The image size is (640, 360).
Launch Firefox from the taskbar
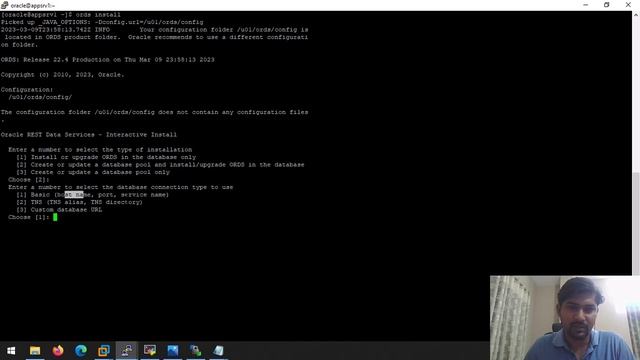click(58, 351)
